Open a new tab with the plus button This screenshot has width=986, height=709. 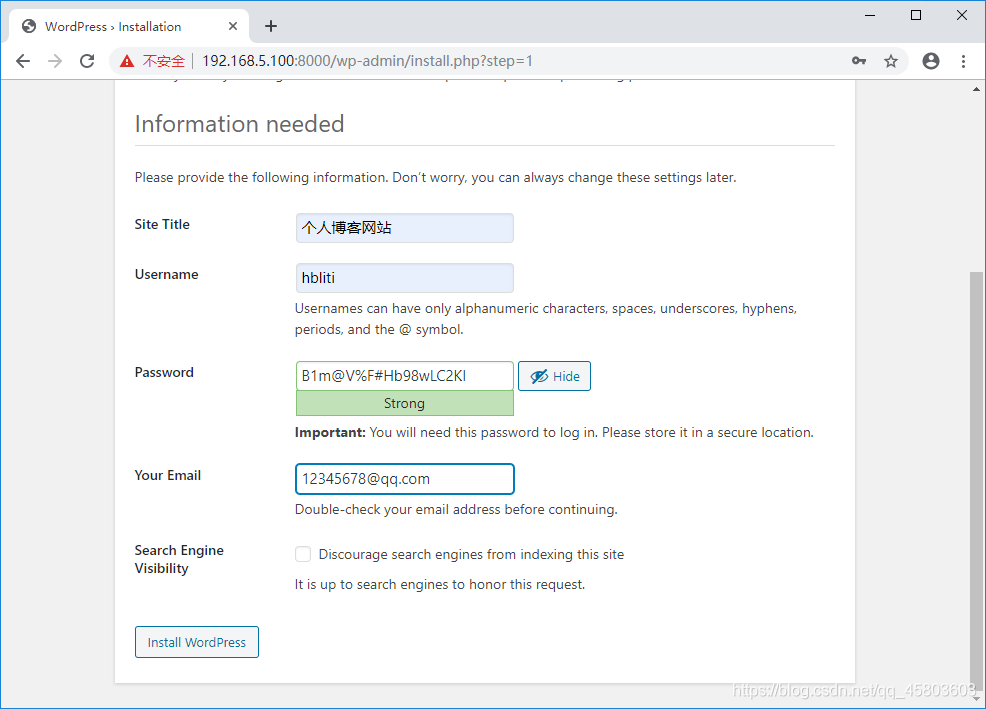coord(271,26)
